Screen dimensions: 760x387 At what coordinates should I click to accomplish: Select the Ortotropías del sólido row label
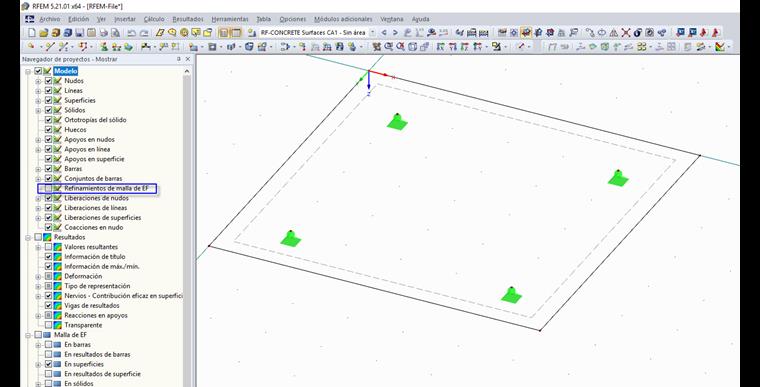pos(95,120)
